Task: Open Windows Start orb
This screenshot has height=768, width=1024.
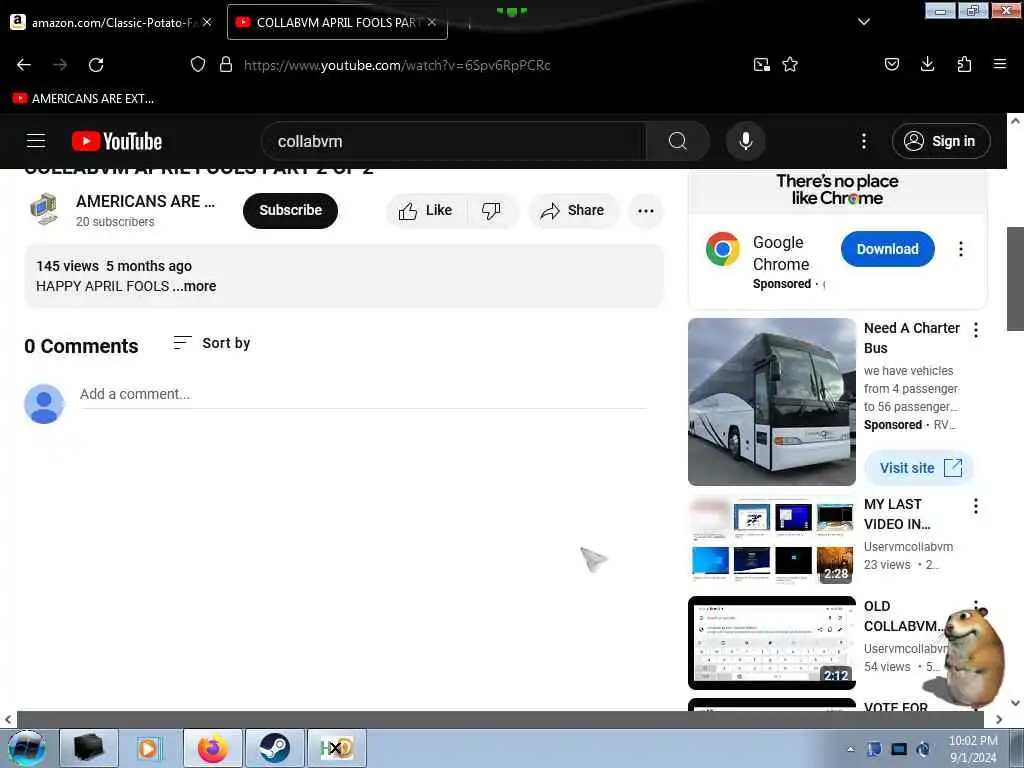Action: [x=27, y=748]
